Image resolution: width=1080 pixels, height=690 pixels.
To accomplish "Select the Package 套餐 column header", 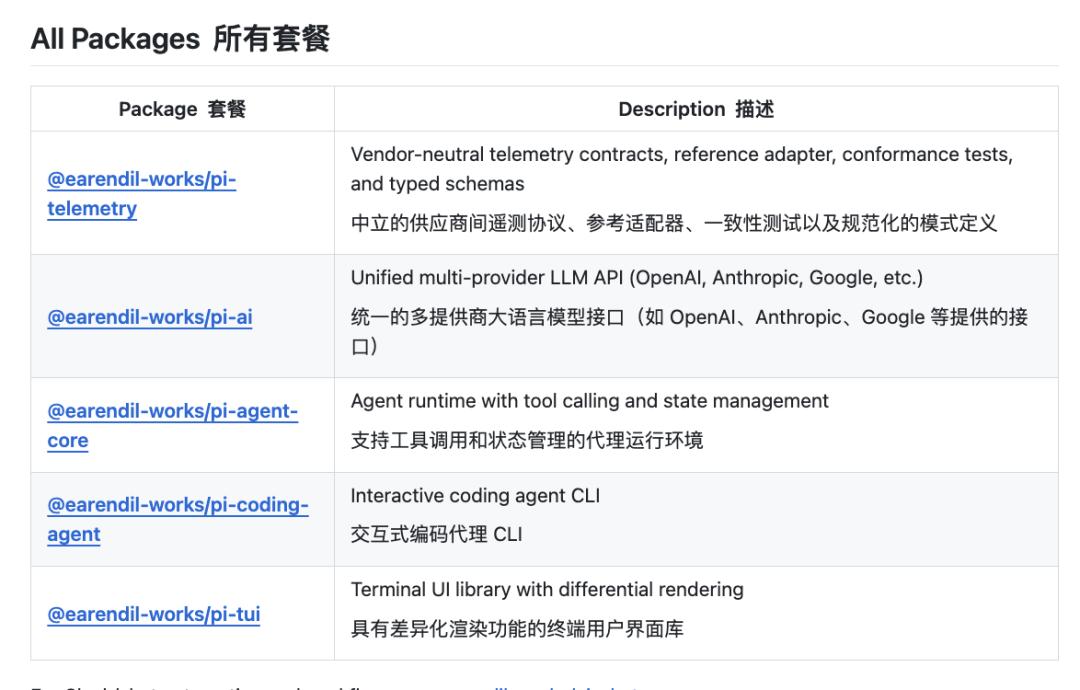I will pos(183,109).
